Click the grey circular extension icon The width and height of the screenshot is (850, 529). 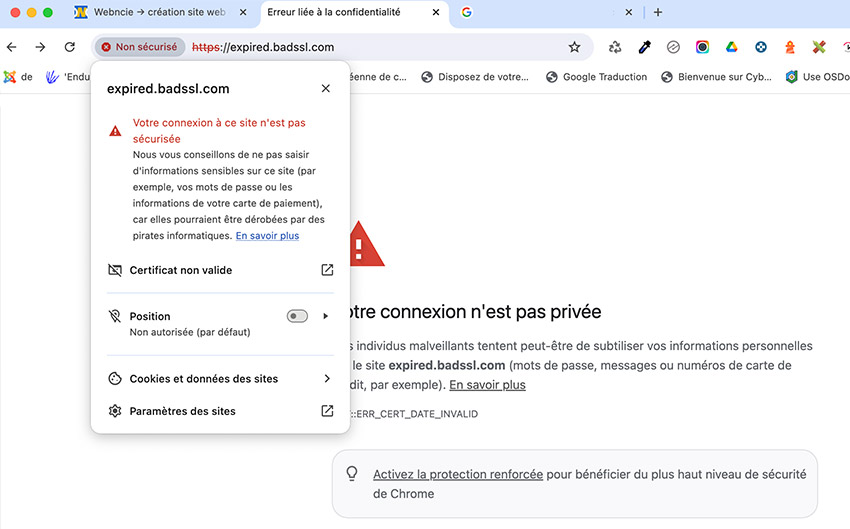tap(673, 47)
